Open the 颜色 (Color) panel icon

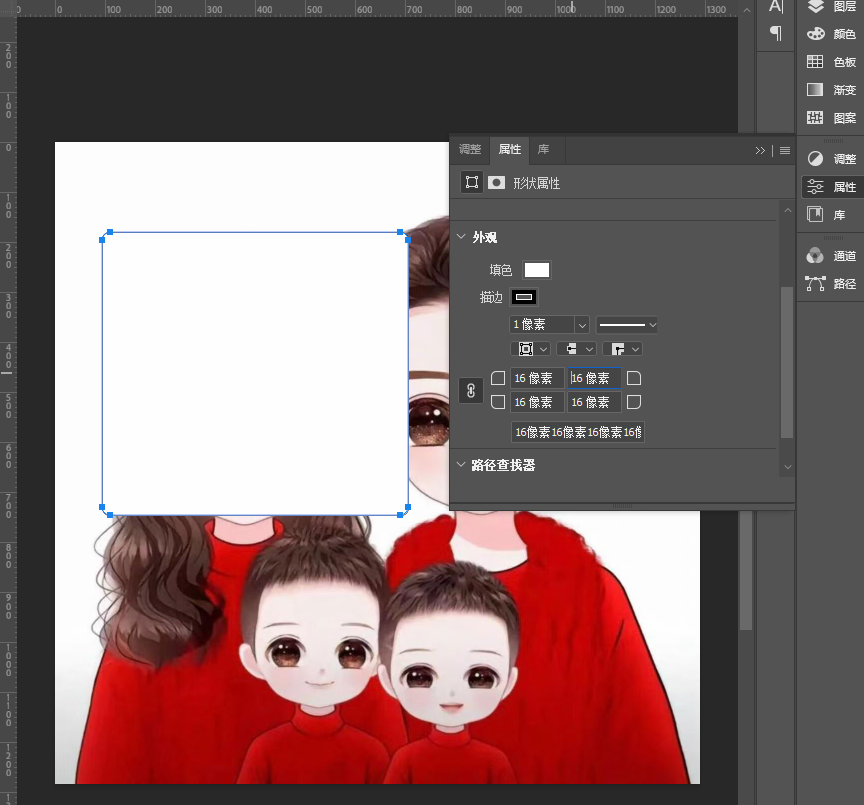tap(816, 34)
